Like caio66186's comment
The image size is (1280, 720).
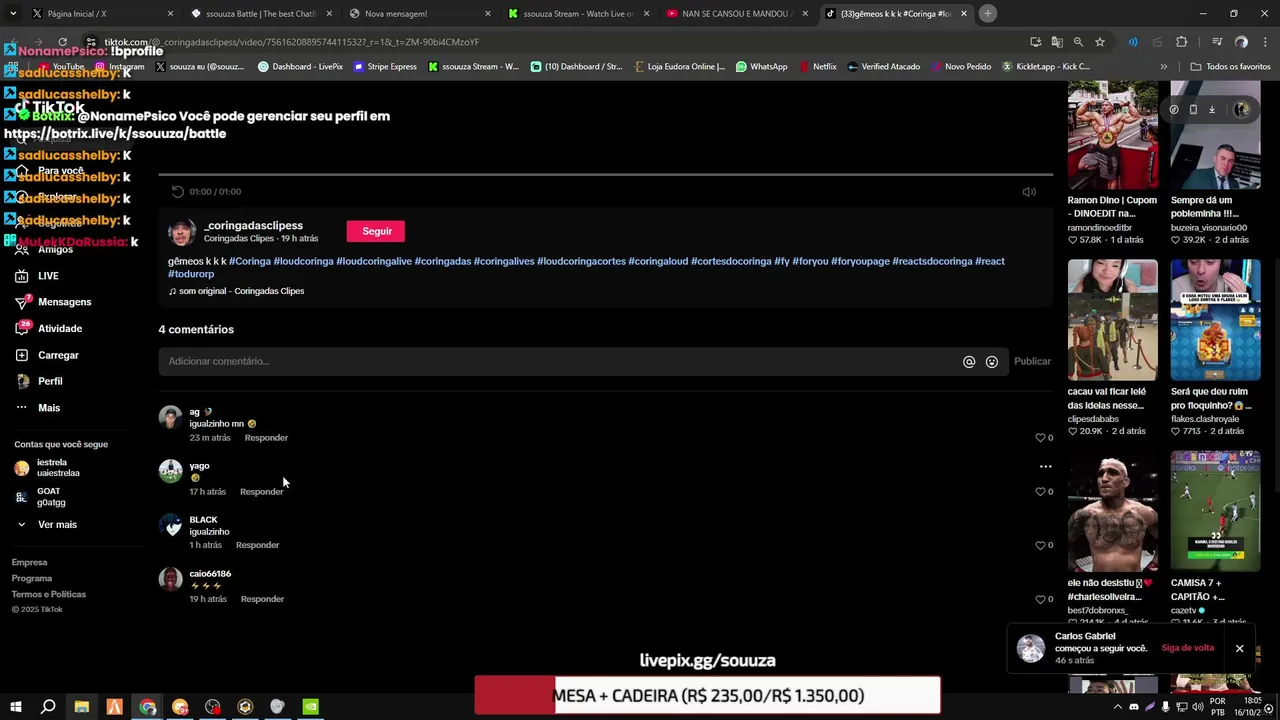1041,600
